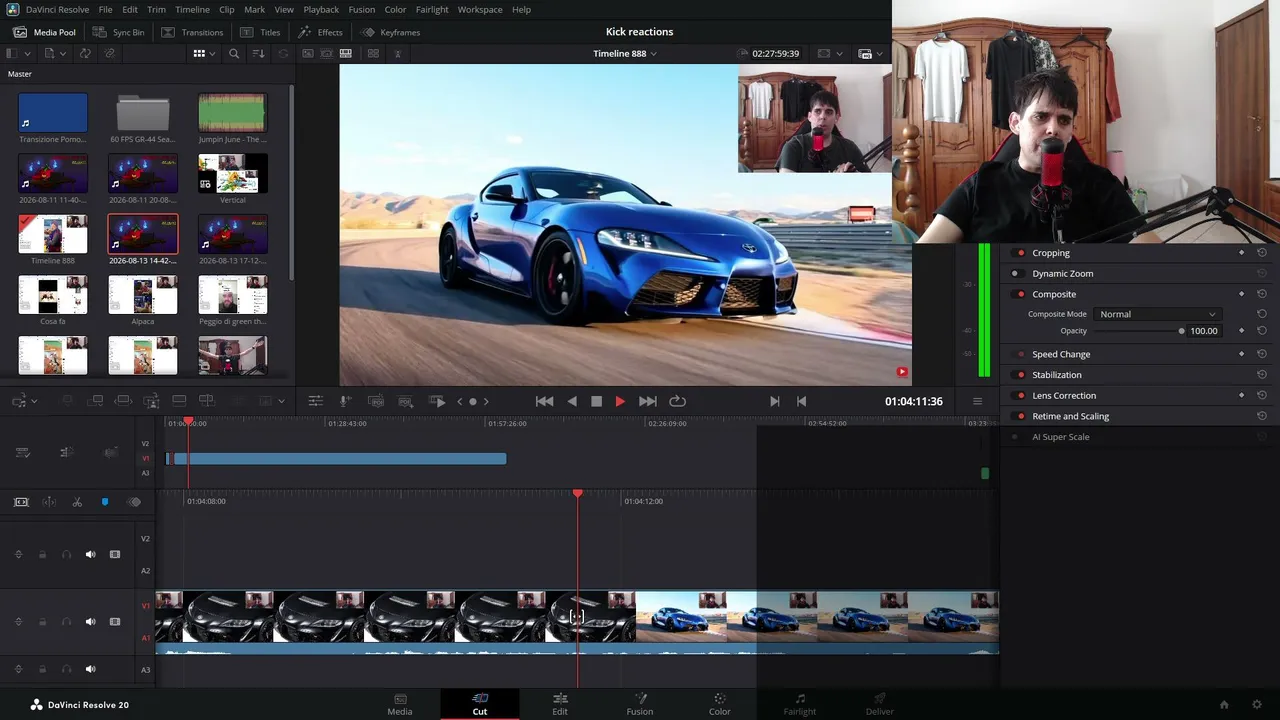
Task: Open the viewer options hamburger menu
Action: point(977,401)
